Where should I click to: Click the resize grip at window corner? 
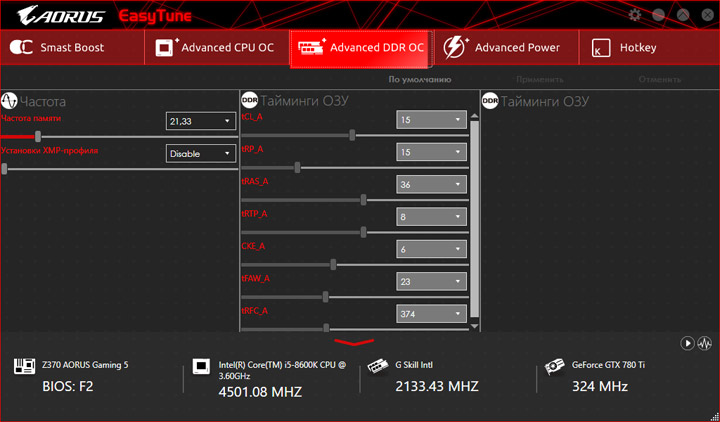pyautogui.click(x=714, y=416)
